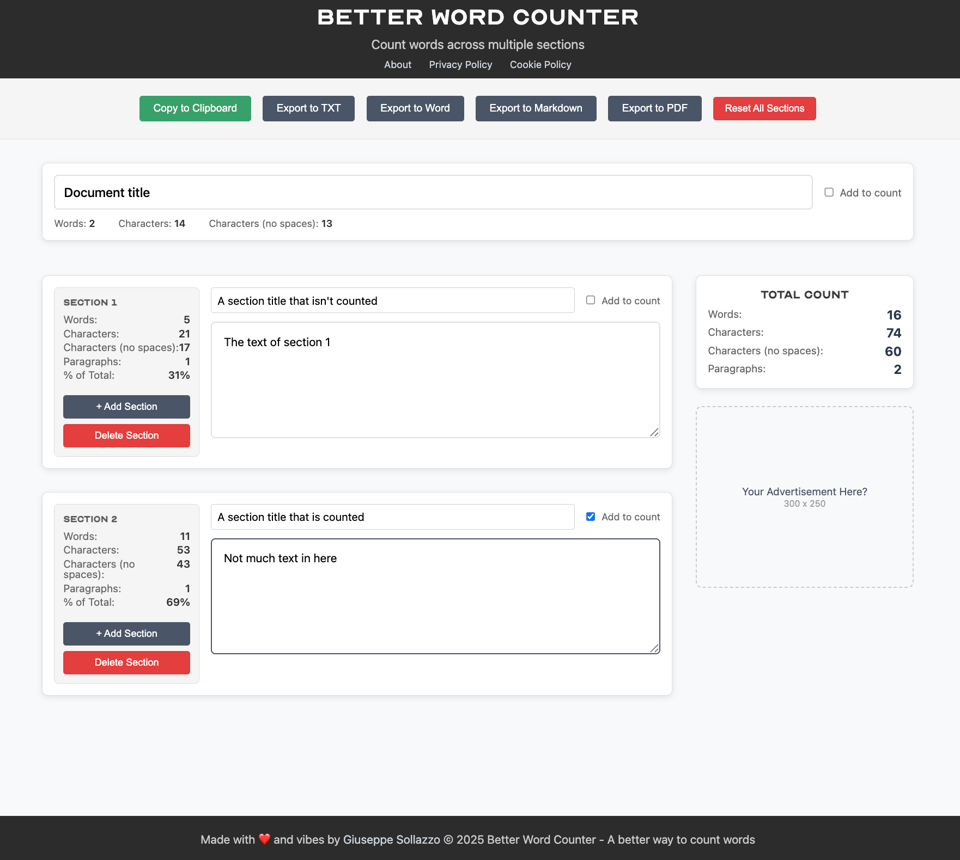960x860 pixels.
Task: Click the Your Advertisement Here placeholder
Action: coord(804,496)
